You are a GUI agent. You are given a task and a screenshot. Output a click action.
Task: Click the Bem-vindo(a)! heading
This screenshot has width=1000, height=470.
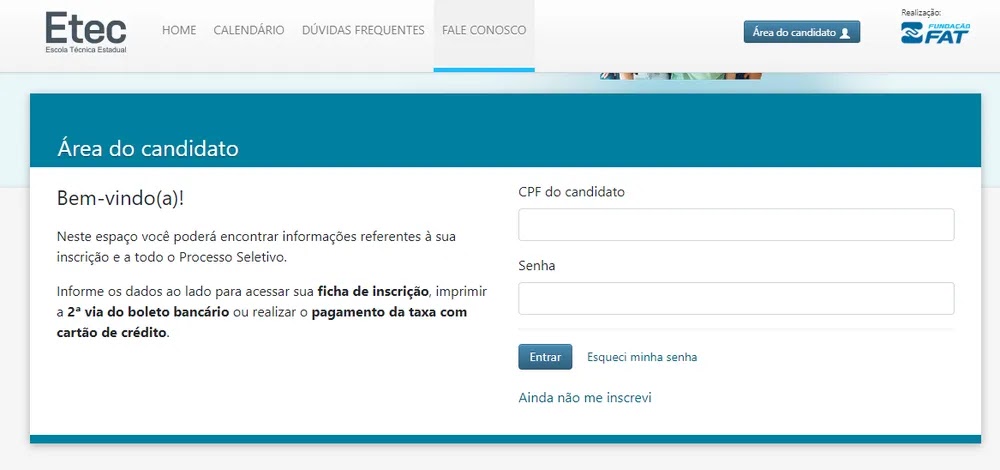121,199
